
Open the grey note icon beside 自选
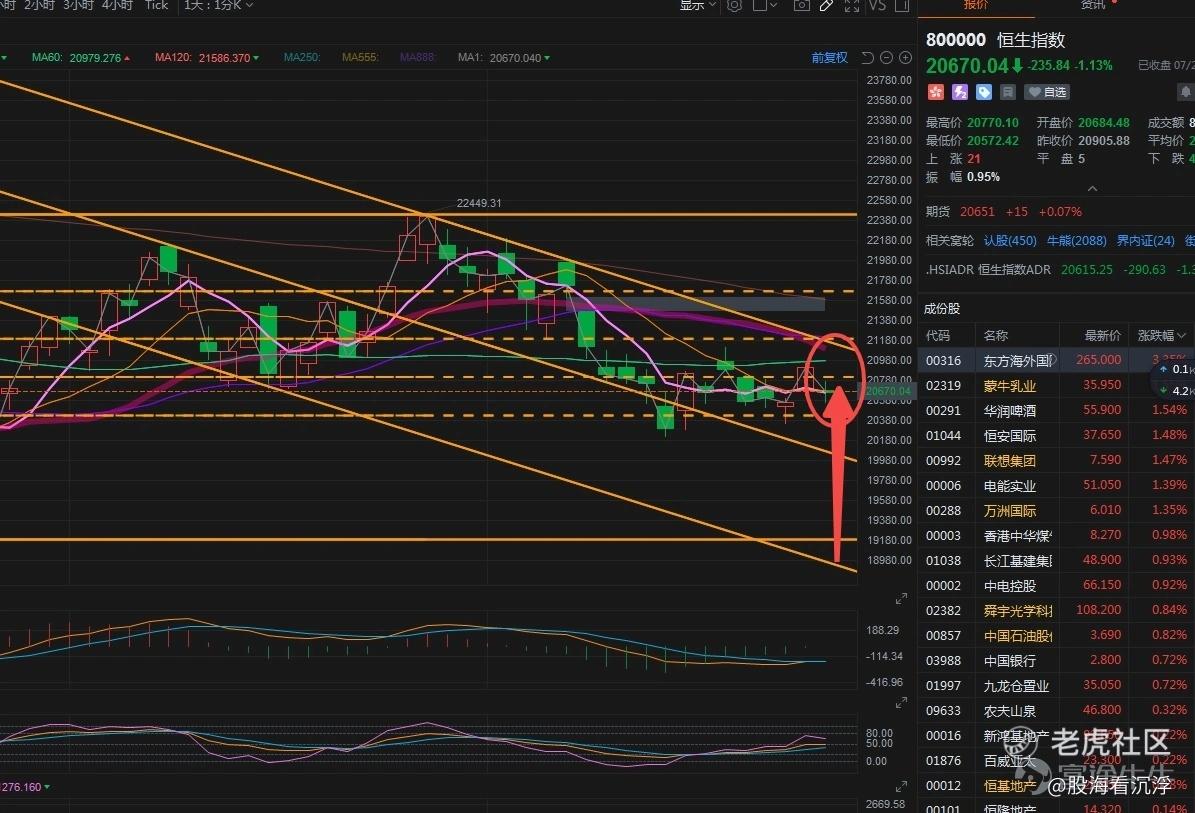[x=1008, y=92]
